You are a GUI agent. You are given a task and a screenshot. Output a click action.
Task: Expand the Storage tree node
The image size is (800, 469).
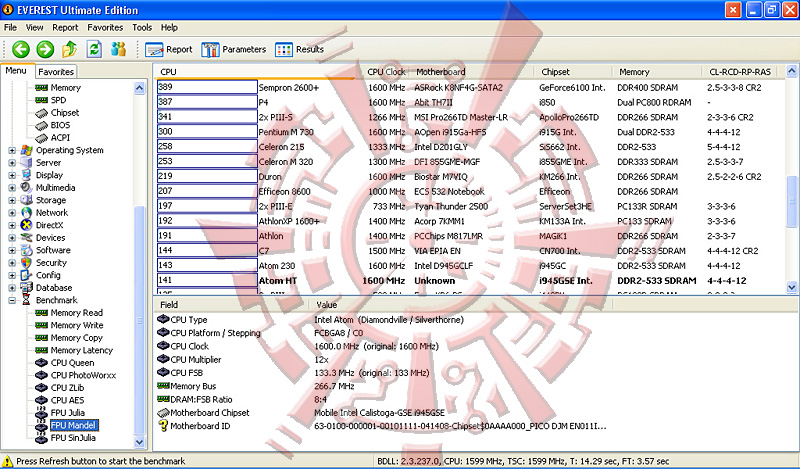(x=12, y=201)
